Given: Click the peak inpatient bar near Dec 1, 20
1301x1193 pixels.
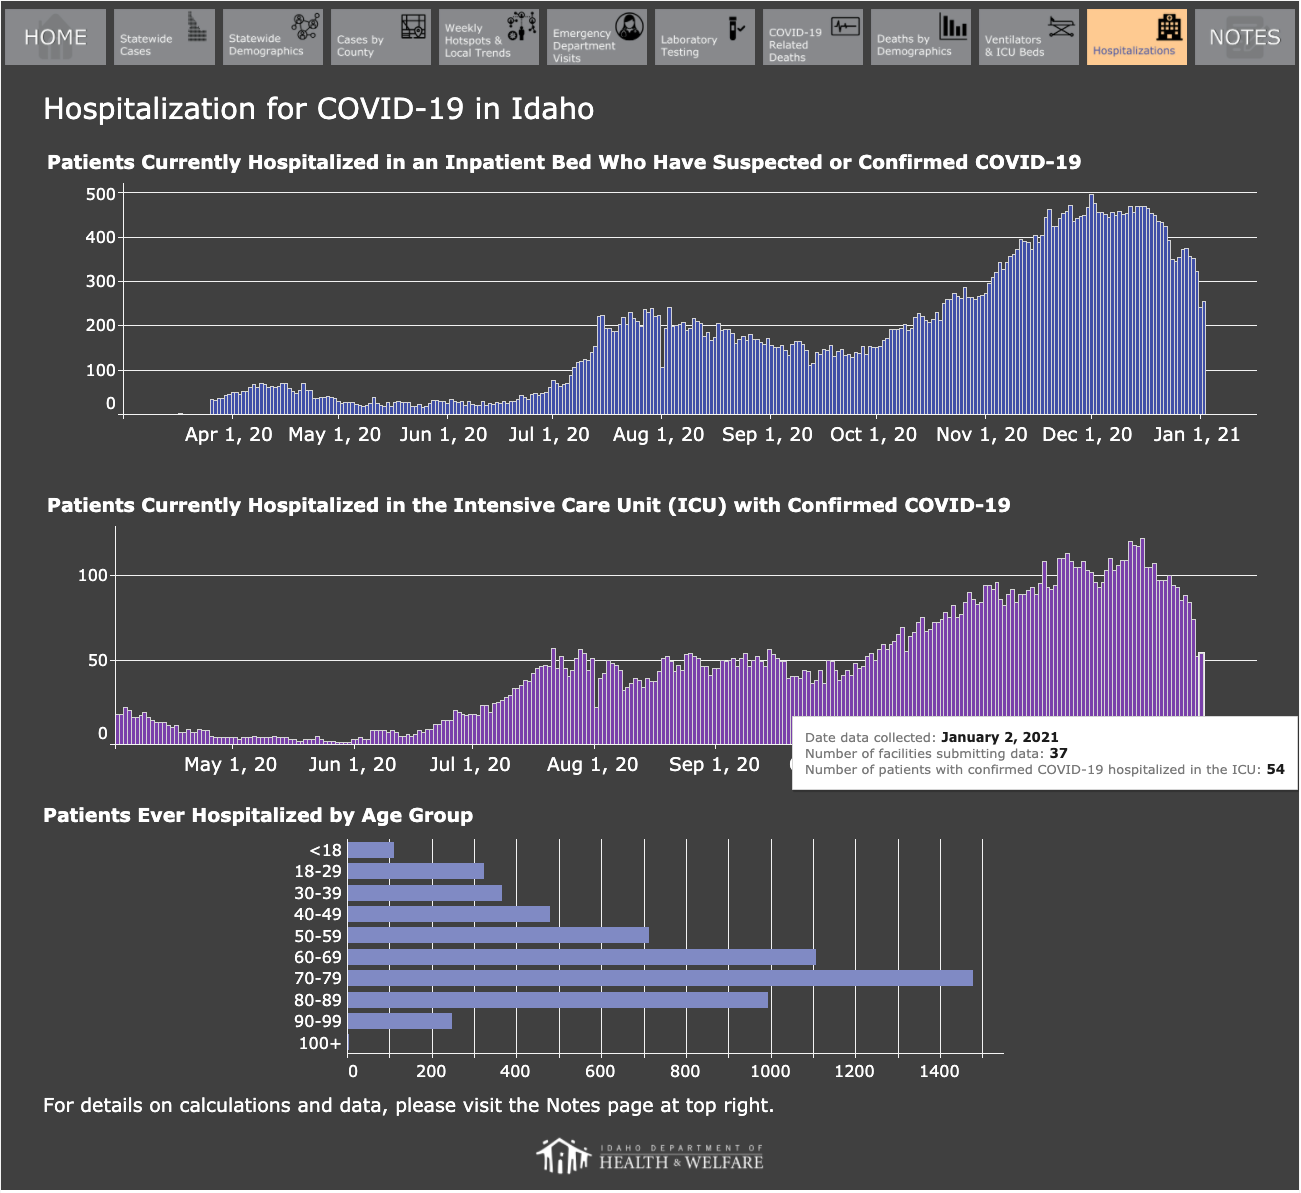Looking at the screenshot, I should click(1091, 304).
